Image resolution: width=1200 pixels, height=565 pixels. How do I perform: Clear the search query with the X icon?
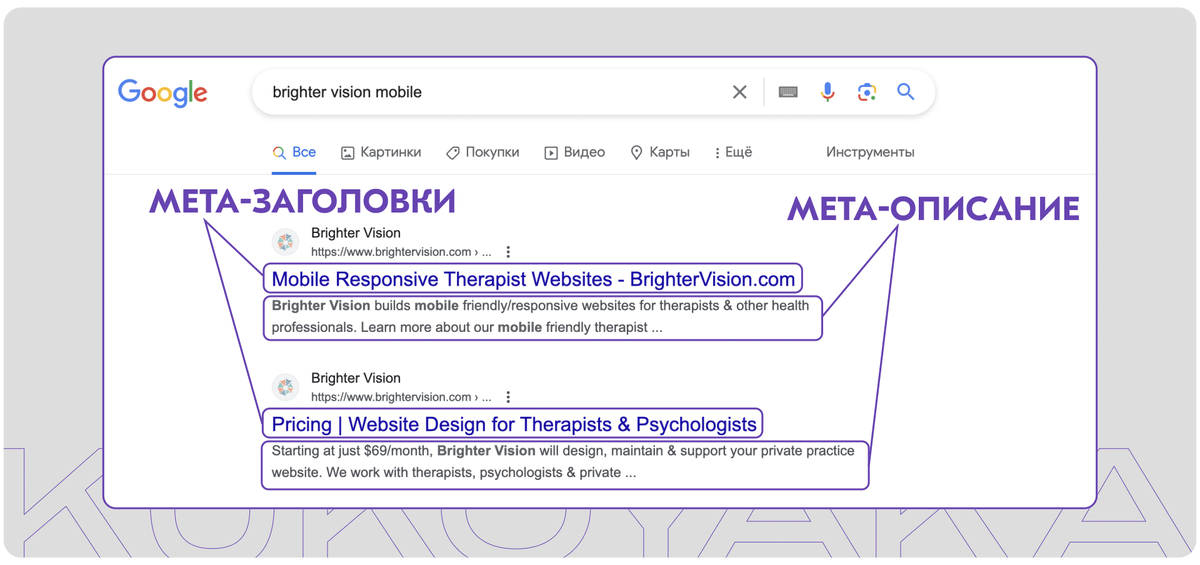[x=739, y=92]
